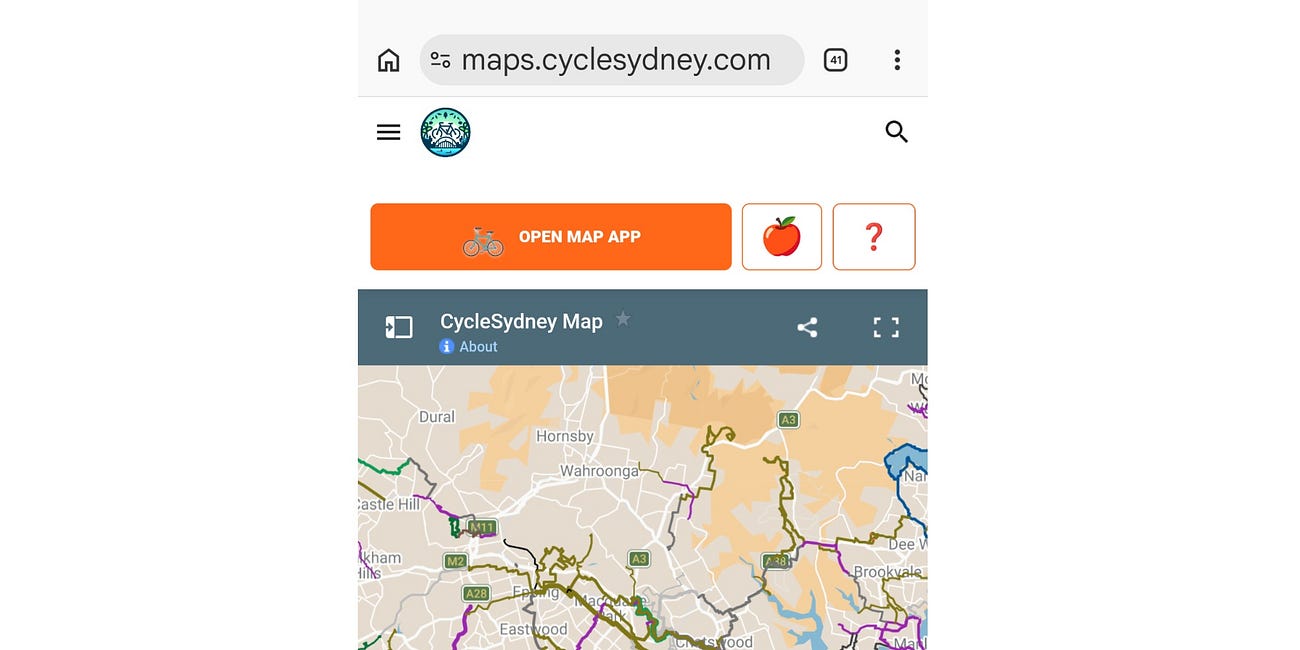Open the browser three-dot menu
The width and height of the screenshot is (1300, 650).
897,60
